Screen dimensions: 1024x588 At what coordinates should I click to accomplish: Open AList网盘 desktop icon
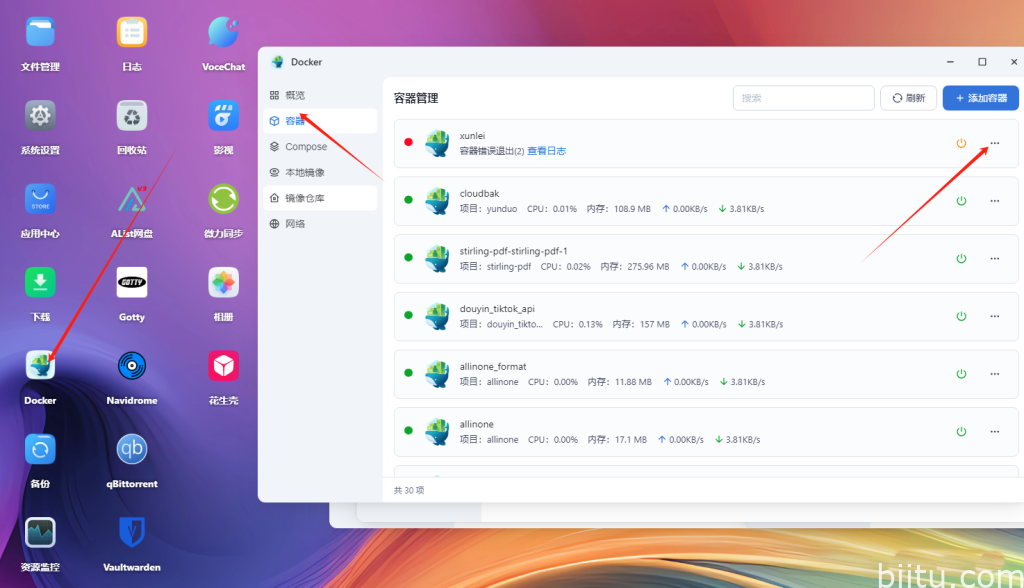[132, 199]
